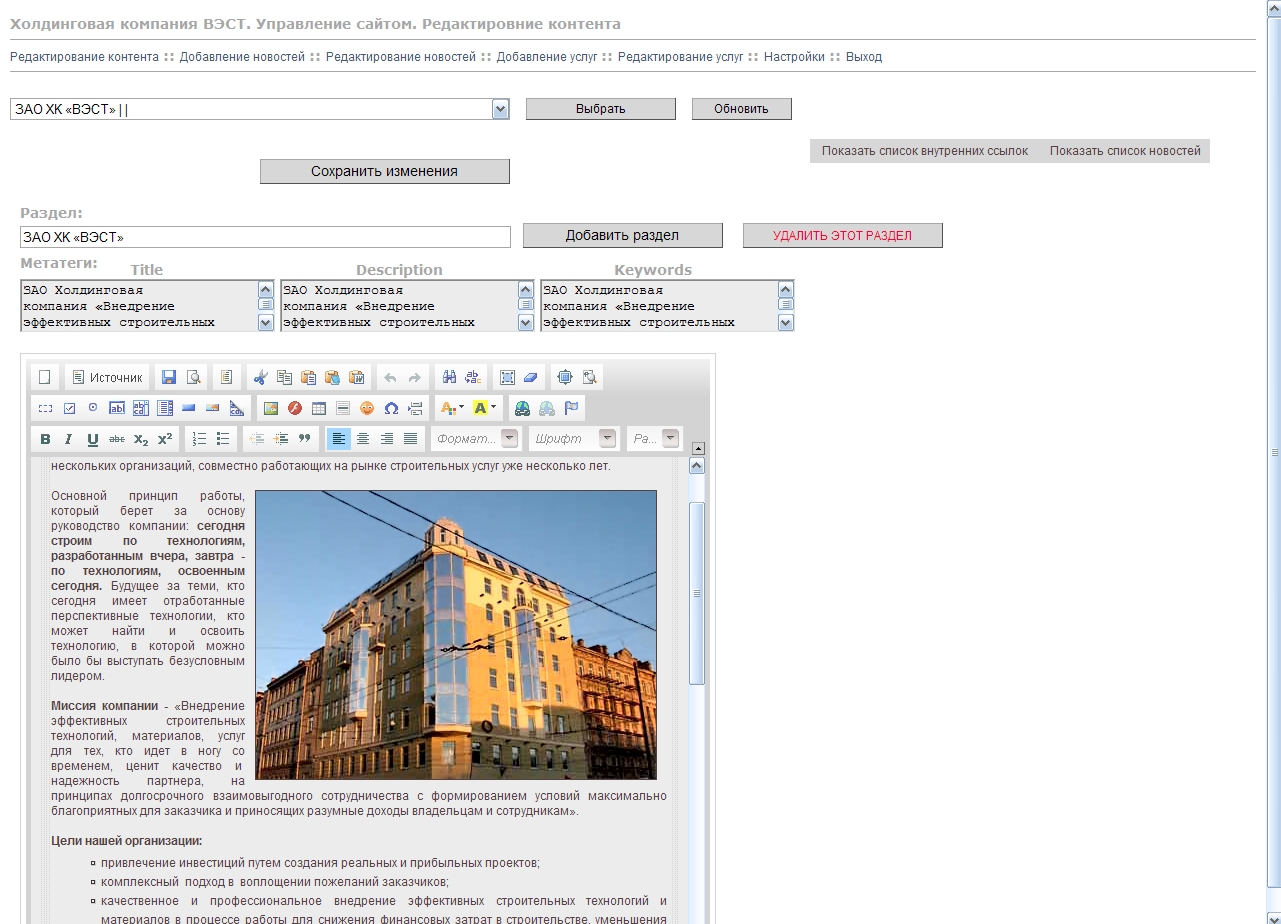Click the cut scissors icon
This screenshot has width=1281, height=924.
pyautogui.click(x=260, y=377)
